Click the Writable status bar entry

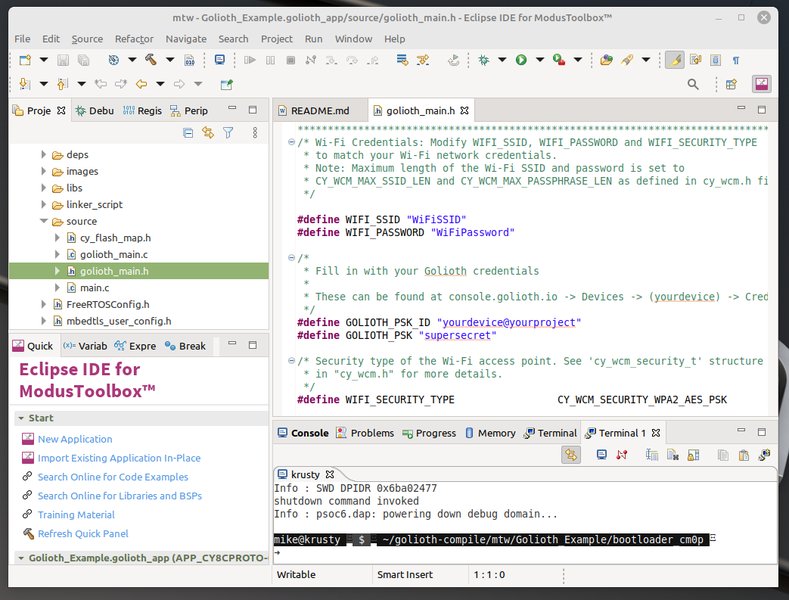[x=296, y=574]
